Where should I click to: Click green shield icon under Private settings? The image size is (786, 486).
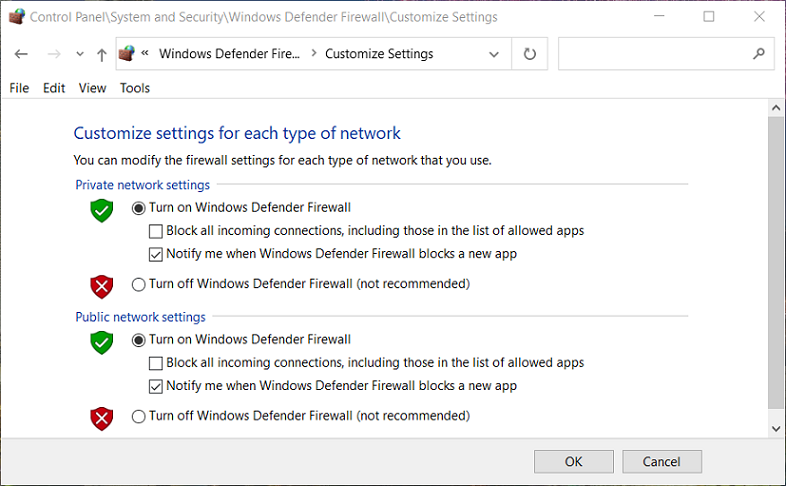pos(102,210)
